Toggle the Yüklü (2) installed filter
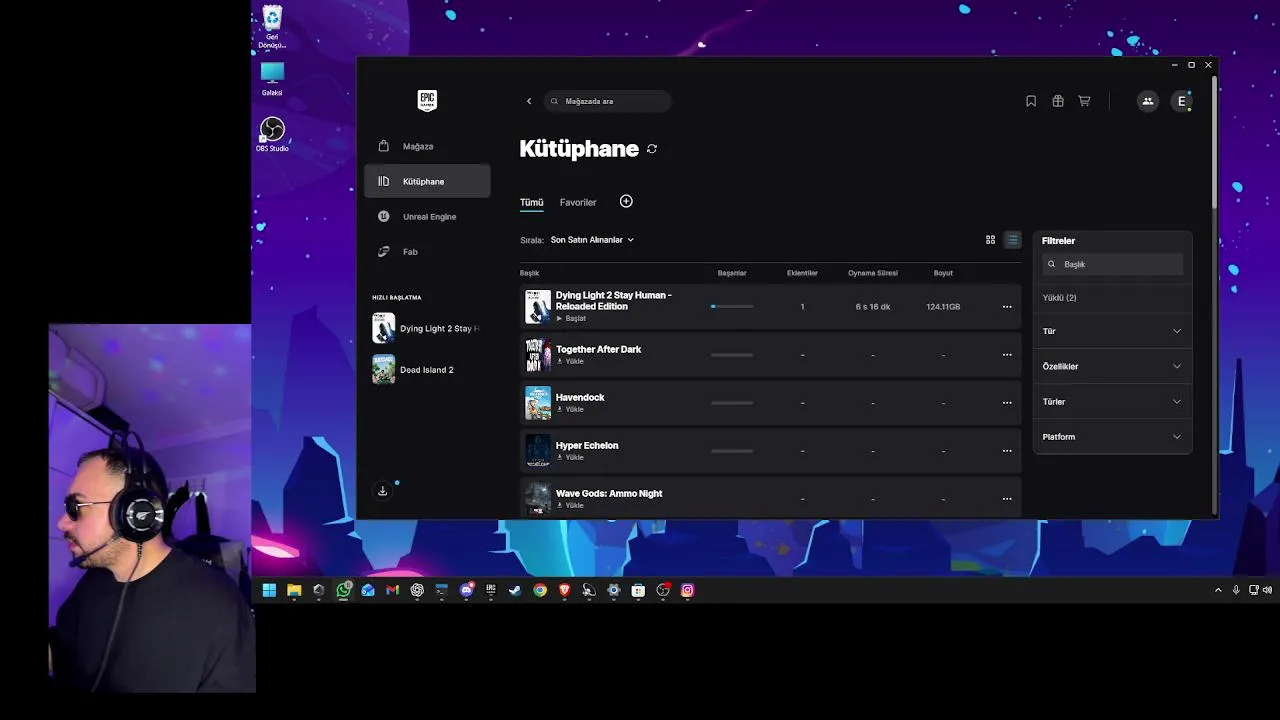Image resolution: width=1280 pixels, height=720 pixels. click(1059, 298)
